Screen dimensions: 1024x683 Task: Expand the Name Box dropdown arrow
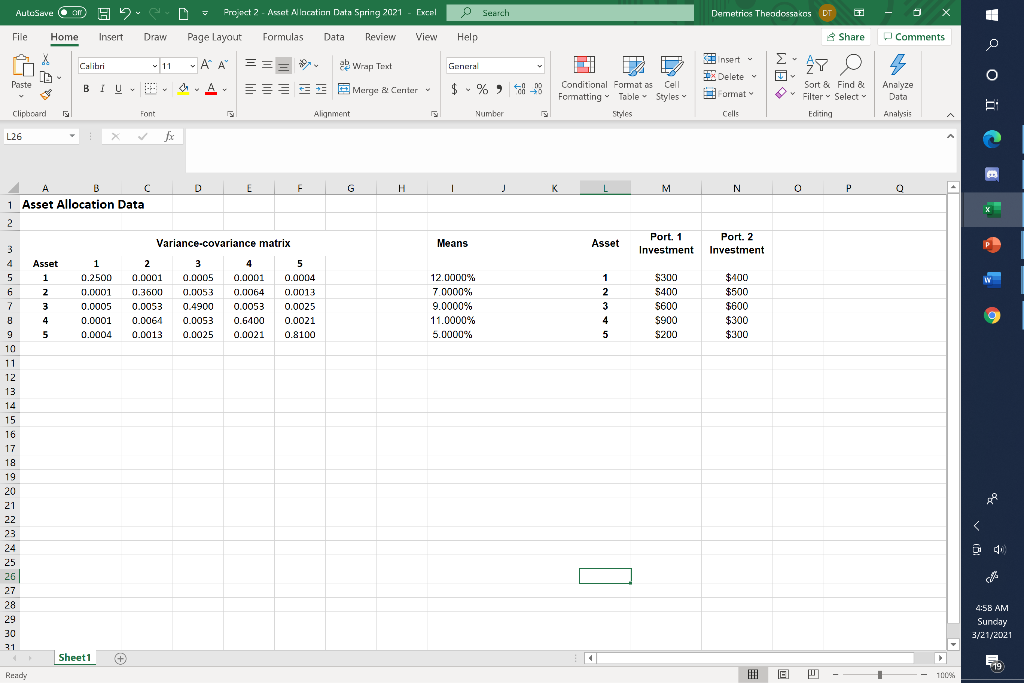72,136
